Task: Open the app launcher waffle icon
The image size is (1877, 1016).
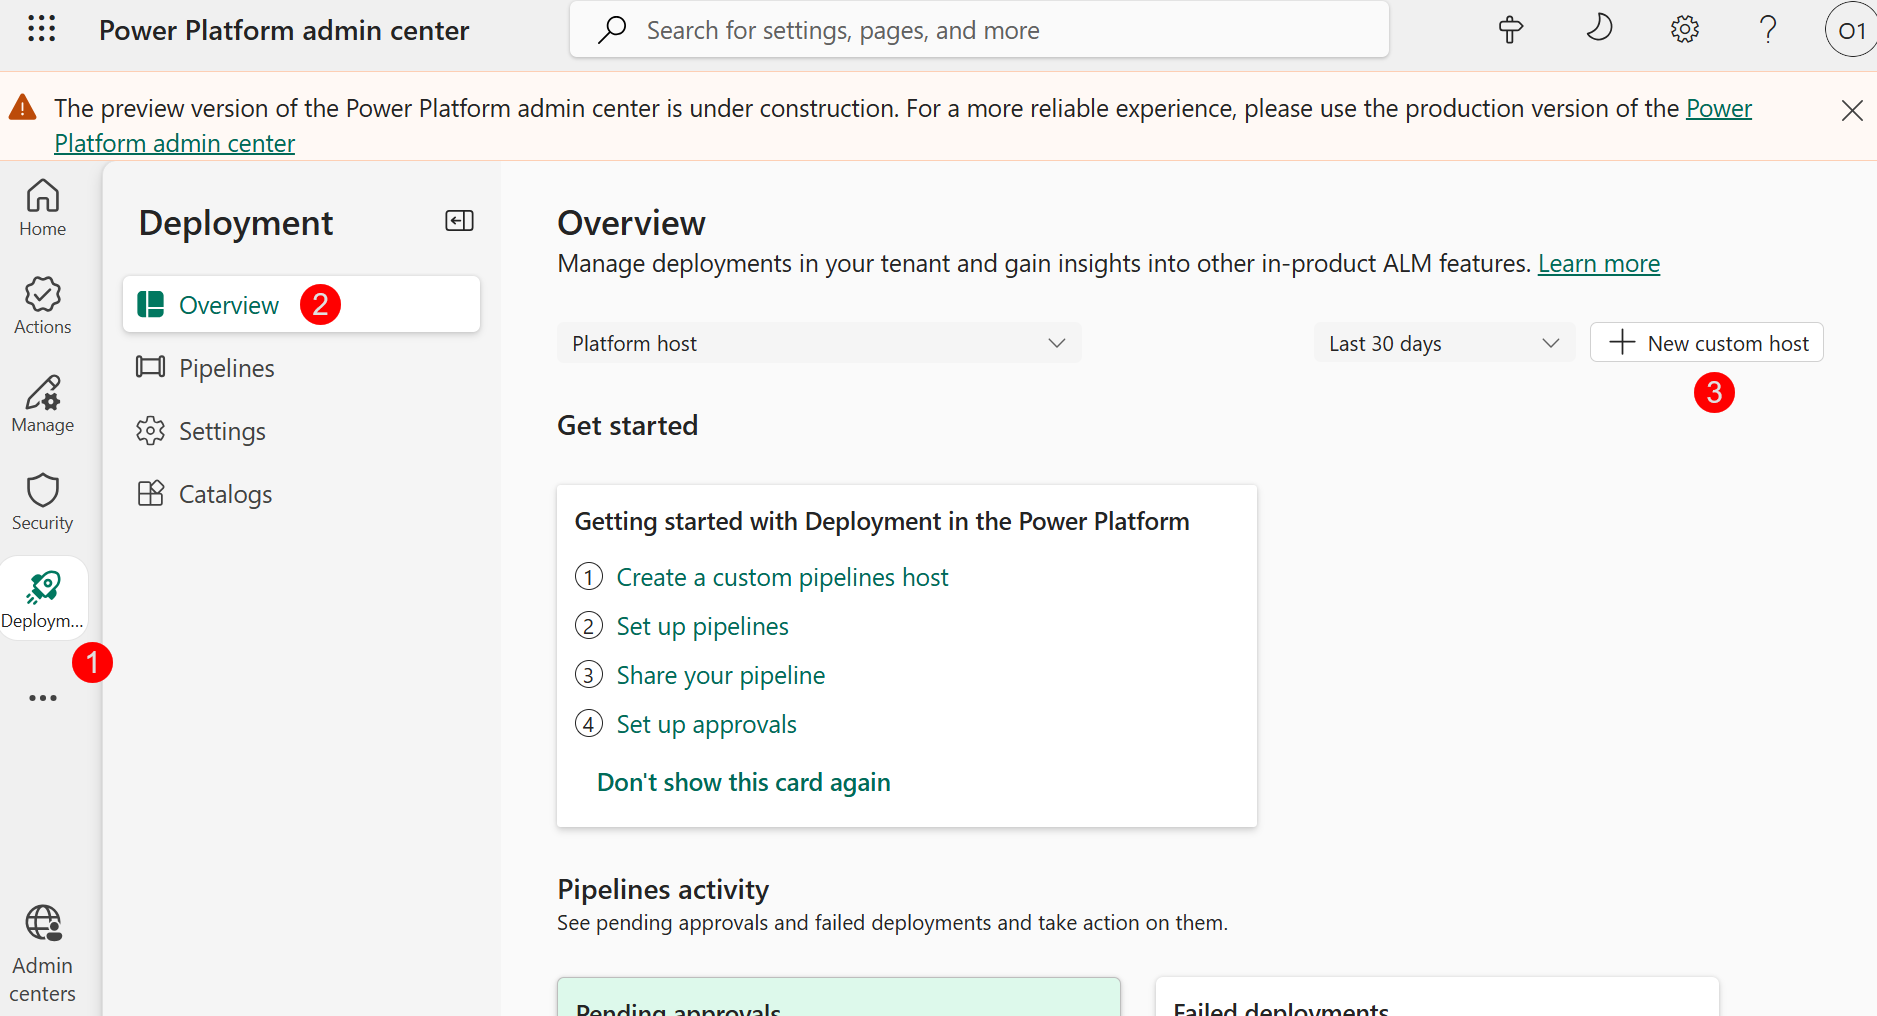Action: click(41, 29)
